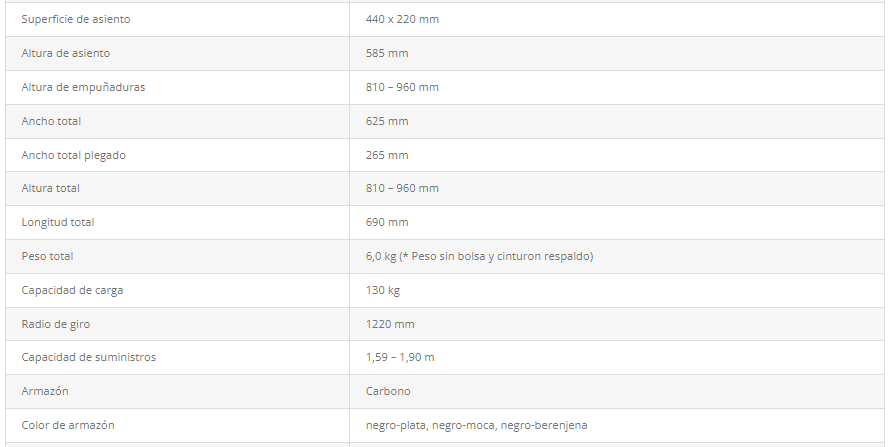Click the "Carbono" frame material value
Screen dimensions: 891x447
coord(388,391)
